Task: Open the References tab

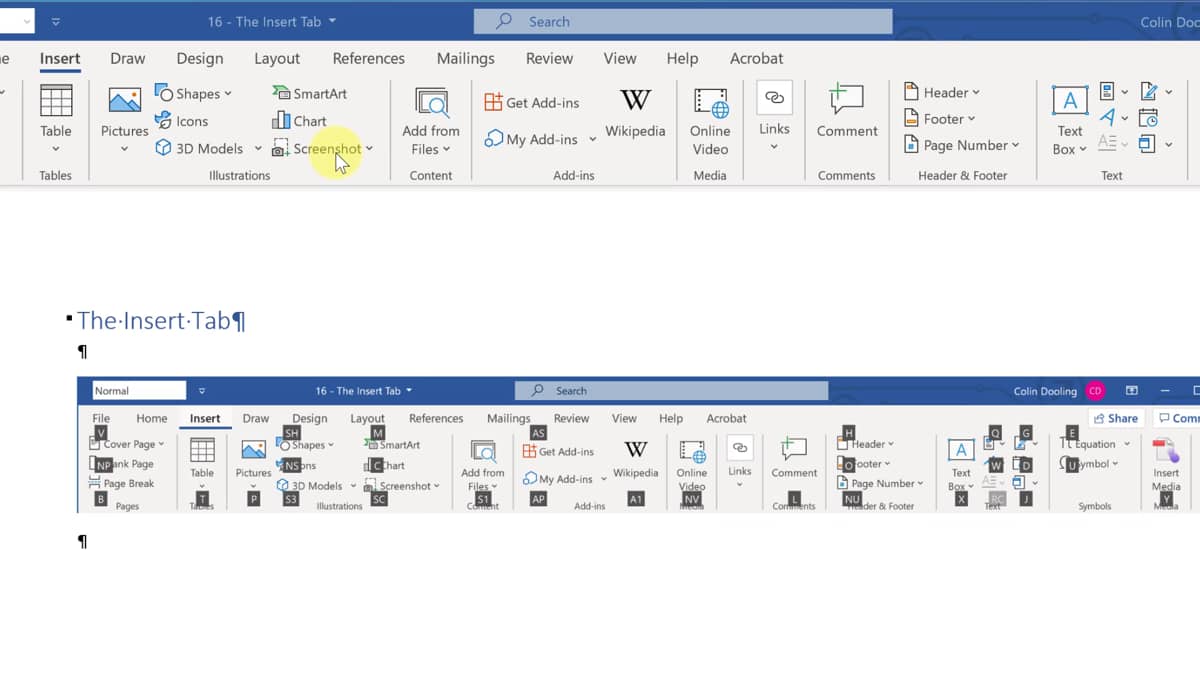Action: click(369, 58)
